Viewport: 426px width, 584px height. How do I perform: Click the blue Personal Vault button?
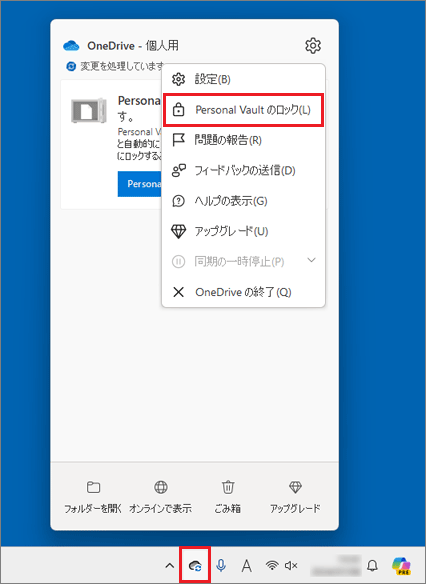(x=140, y=184)
